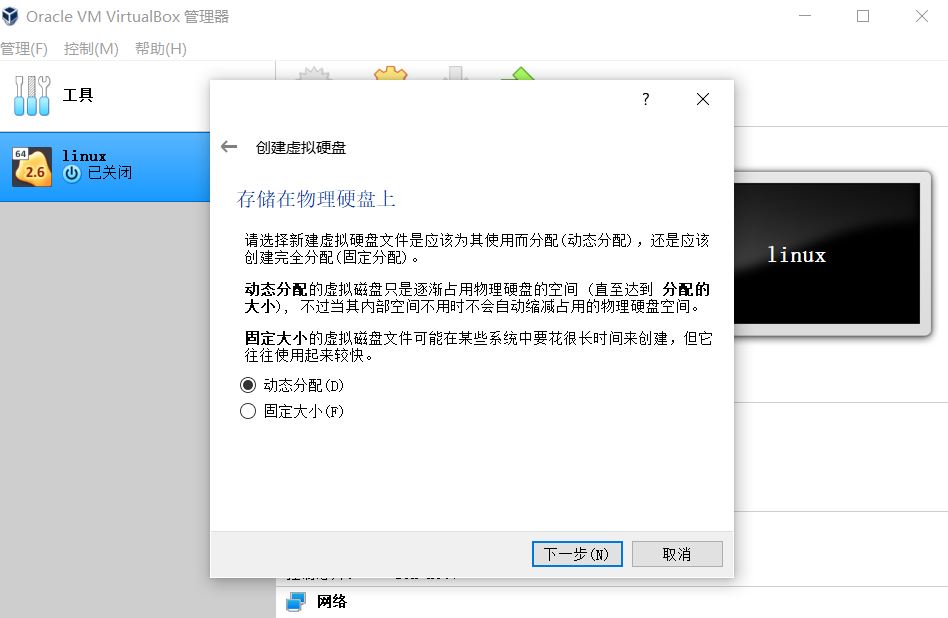The image size is (948, 618).
Task: Select the 动态分配(D) radio option
Action: [x=248, y=385]
